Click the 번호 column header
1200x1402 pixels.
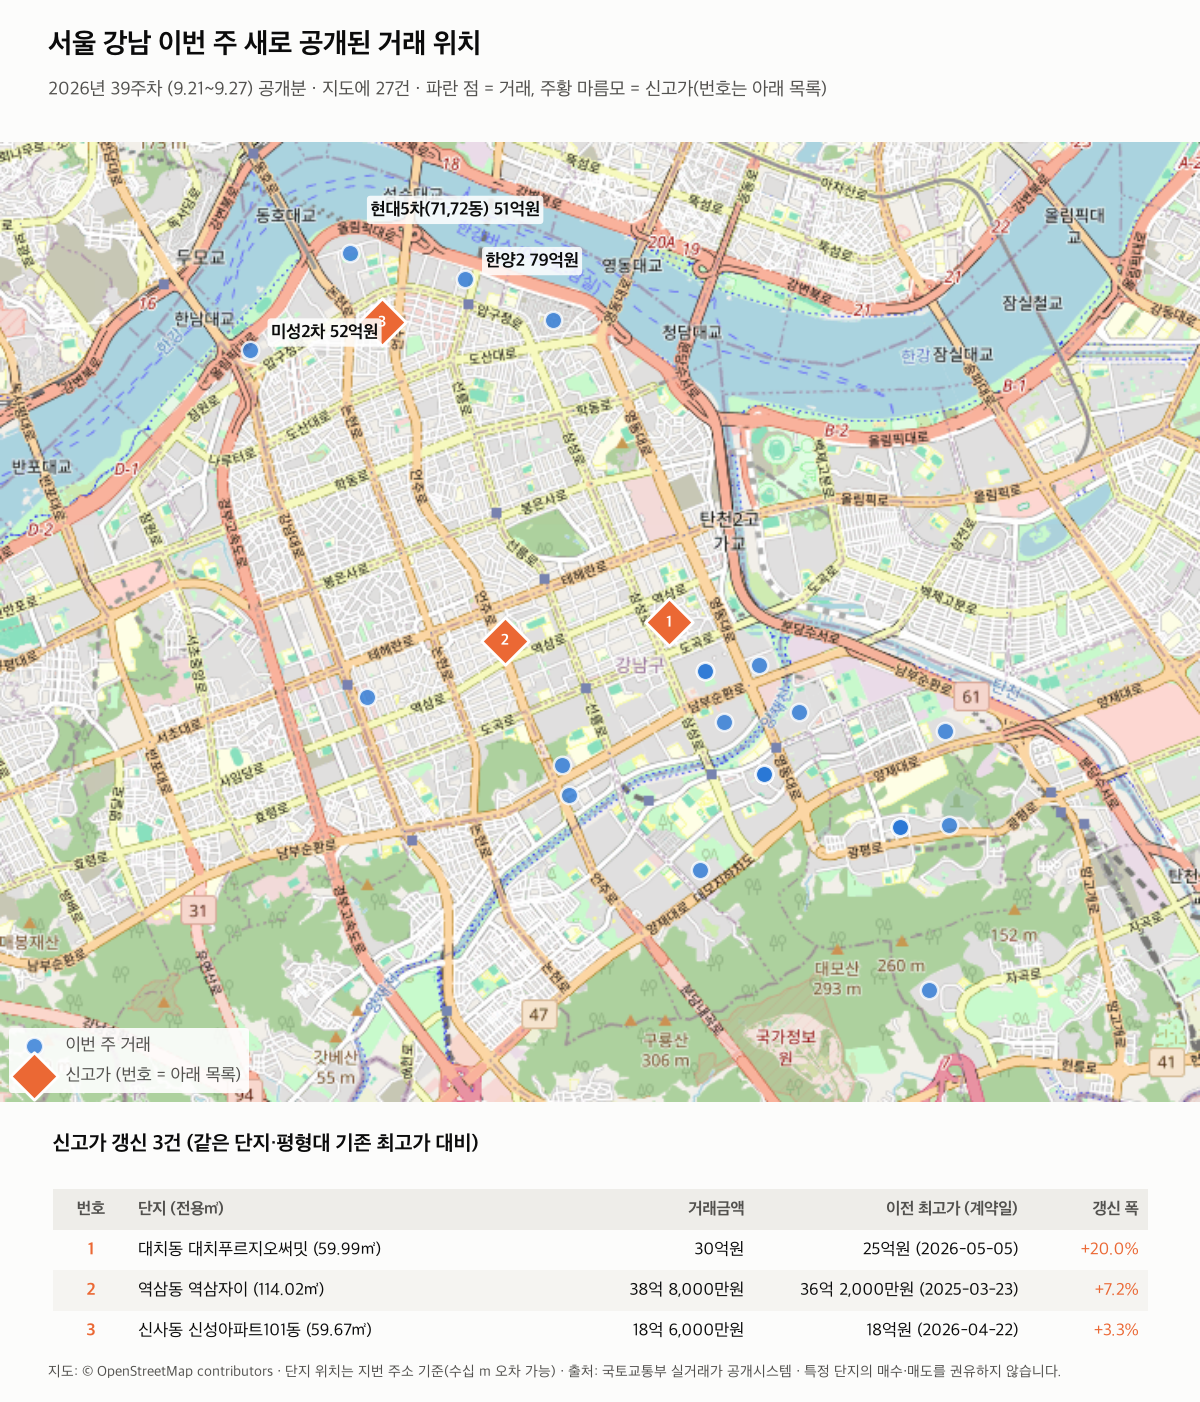click(91, 1208)
